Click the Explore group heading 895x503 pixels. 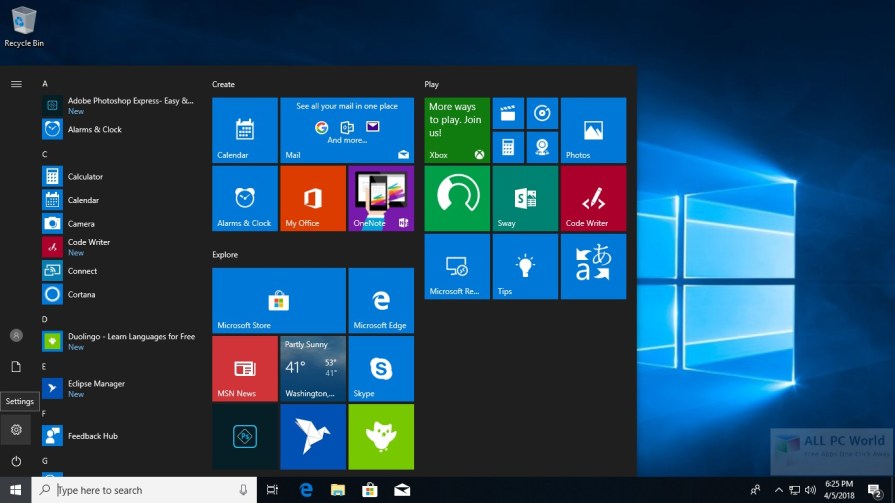click(x=225, y=255)
